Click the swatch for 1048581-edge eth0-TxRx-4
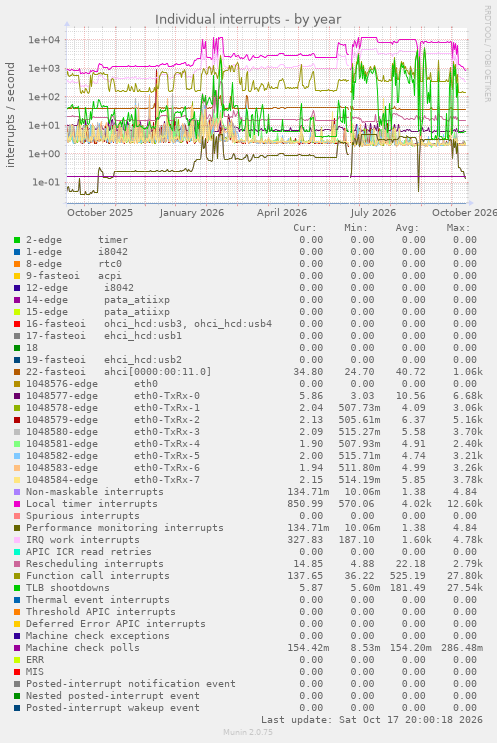This screenshot has width=497, height=743. (x=17, y=444)
